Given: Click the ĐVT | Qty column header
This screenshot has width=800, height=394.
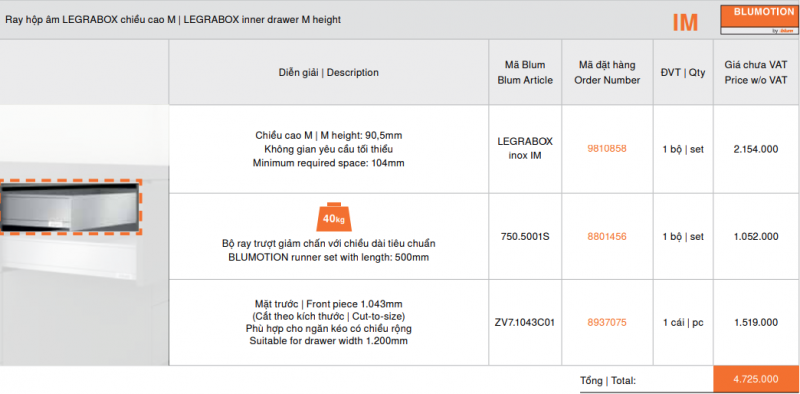Looking at the screenshot, I should 683,72.
